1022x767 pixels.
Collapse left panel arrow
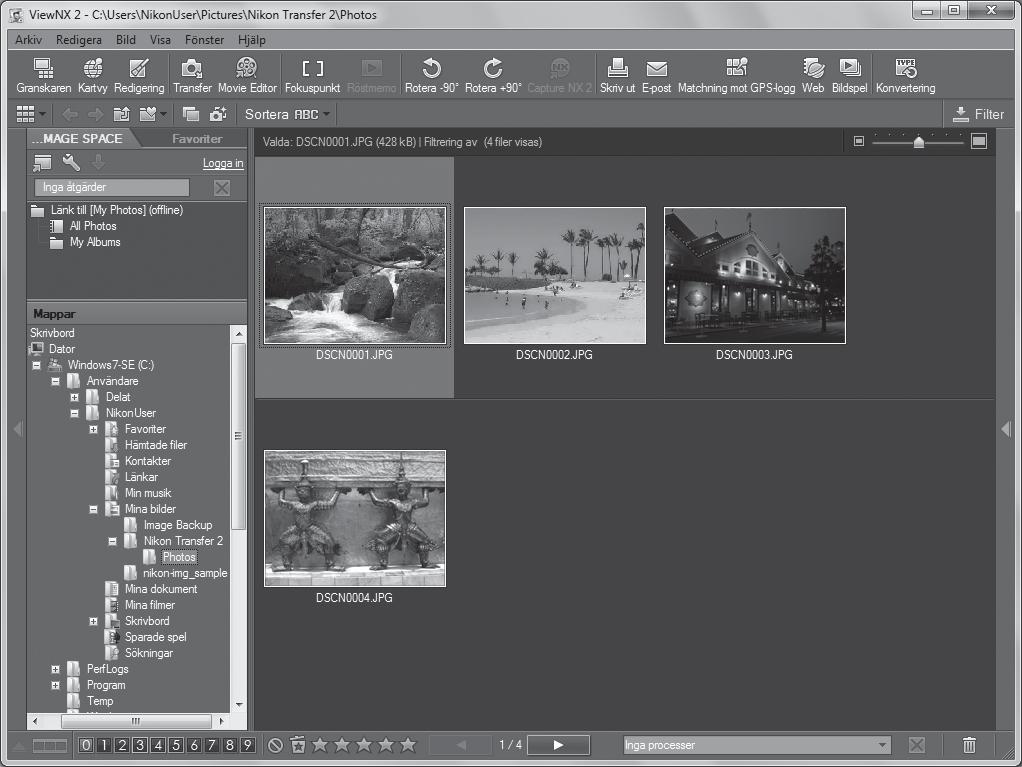(18, 429)
